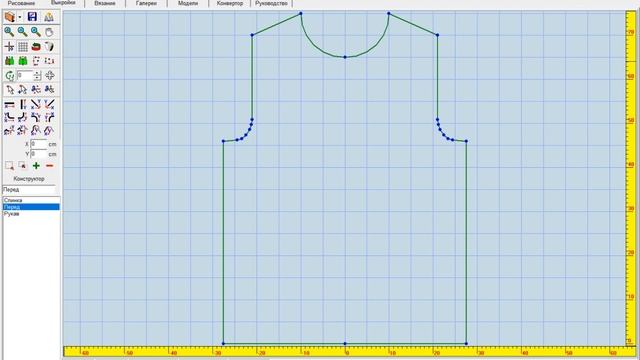Image resolution: width=640 pixels, height=360 pixels.
Task: Switch to the Руководство tab
Action: 271,3
